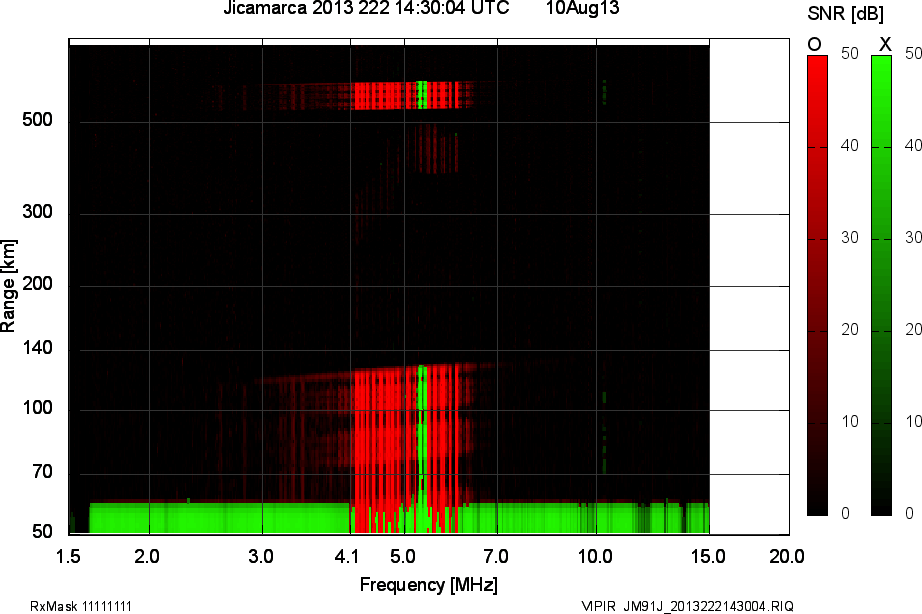
Task: Click the 4.1 MHz frequency tick label
Action: click(x=347, y=556)
